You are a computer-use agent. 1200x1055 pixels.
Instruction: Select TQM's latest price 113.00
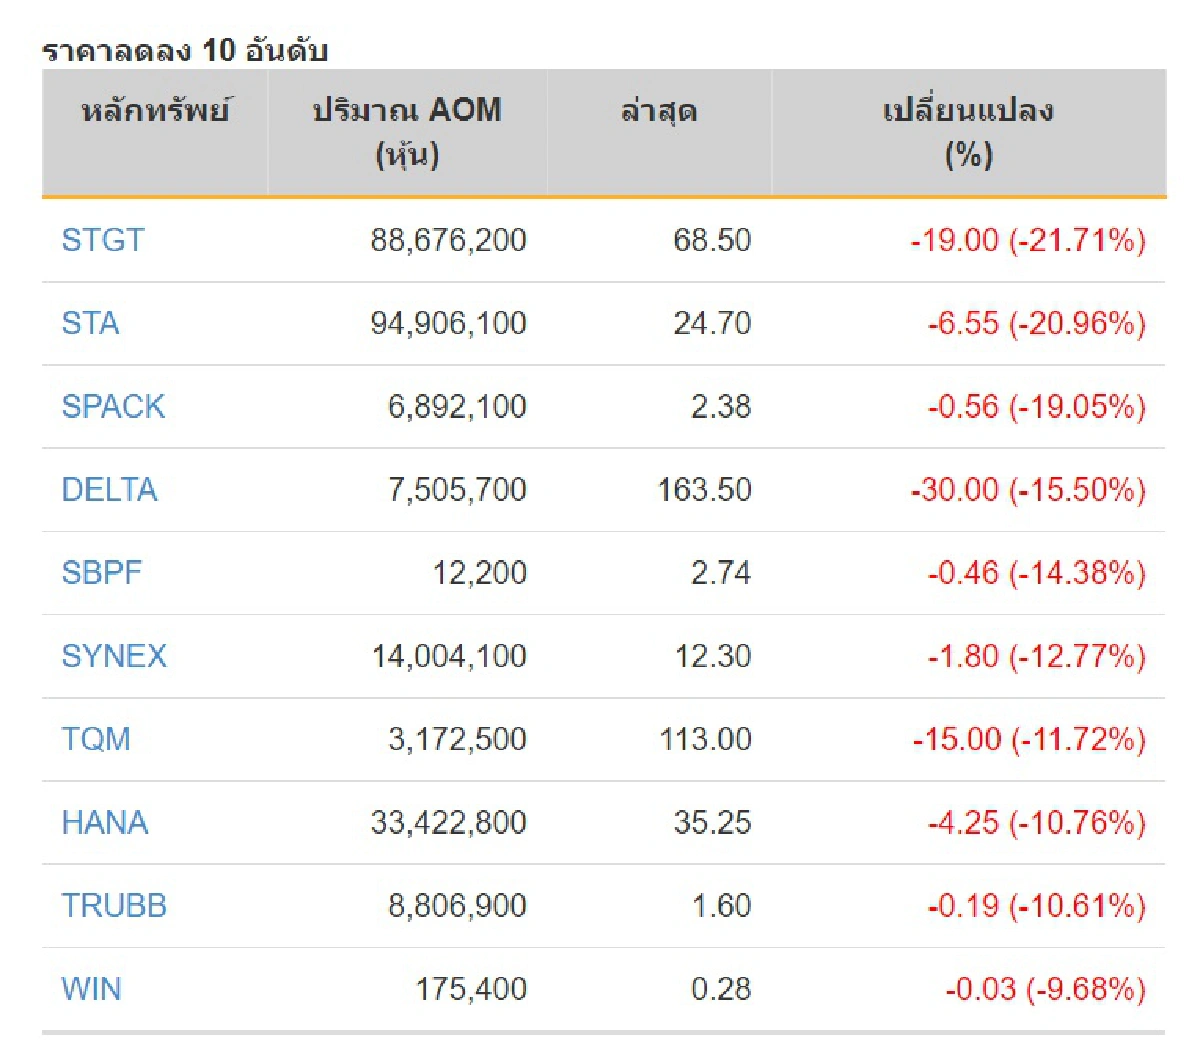pos(703,739)
